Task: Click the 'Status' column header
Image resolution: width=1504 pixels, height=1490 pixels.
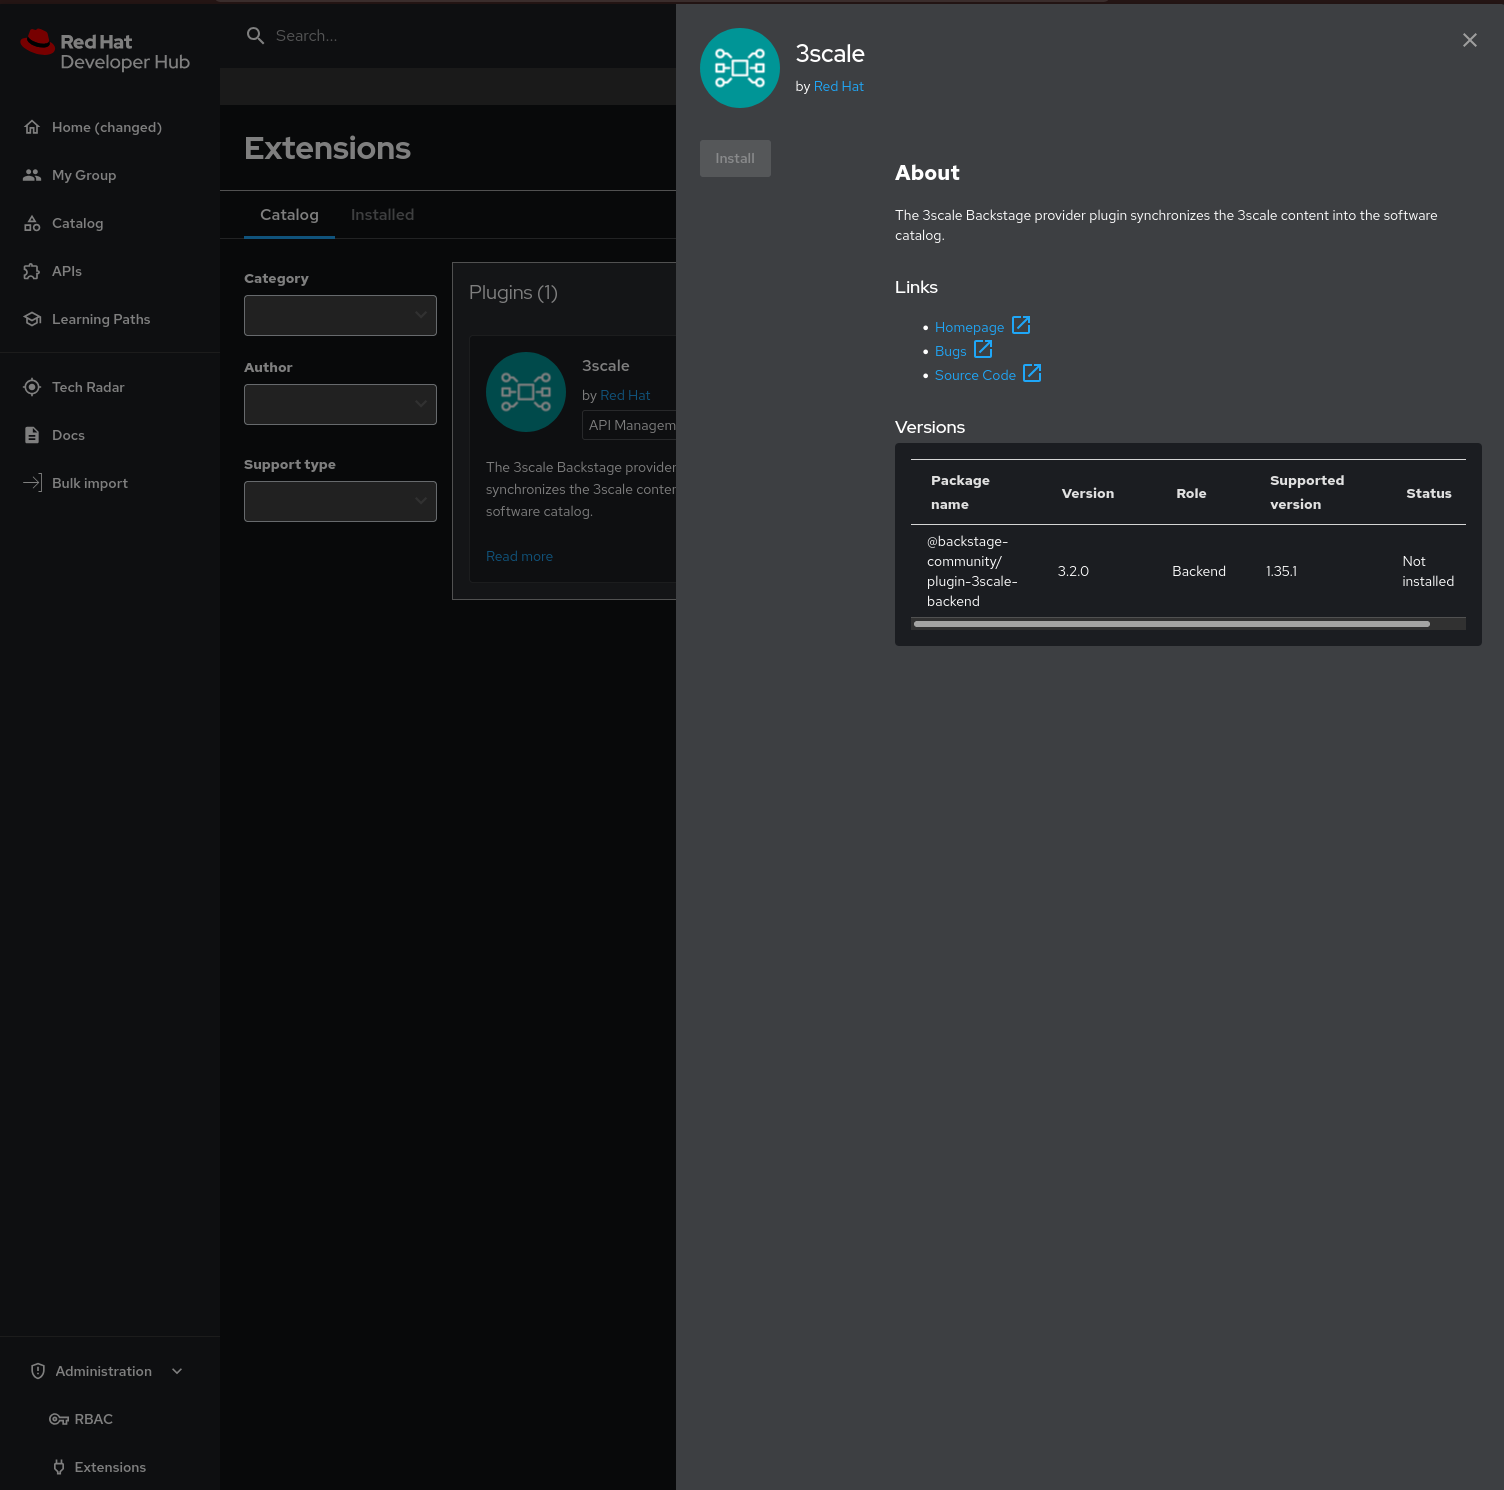Action: [1429, 493]
